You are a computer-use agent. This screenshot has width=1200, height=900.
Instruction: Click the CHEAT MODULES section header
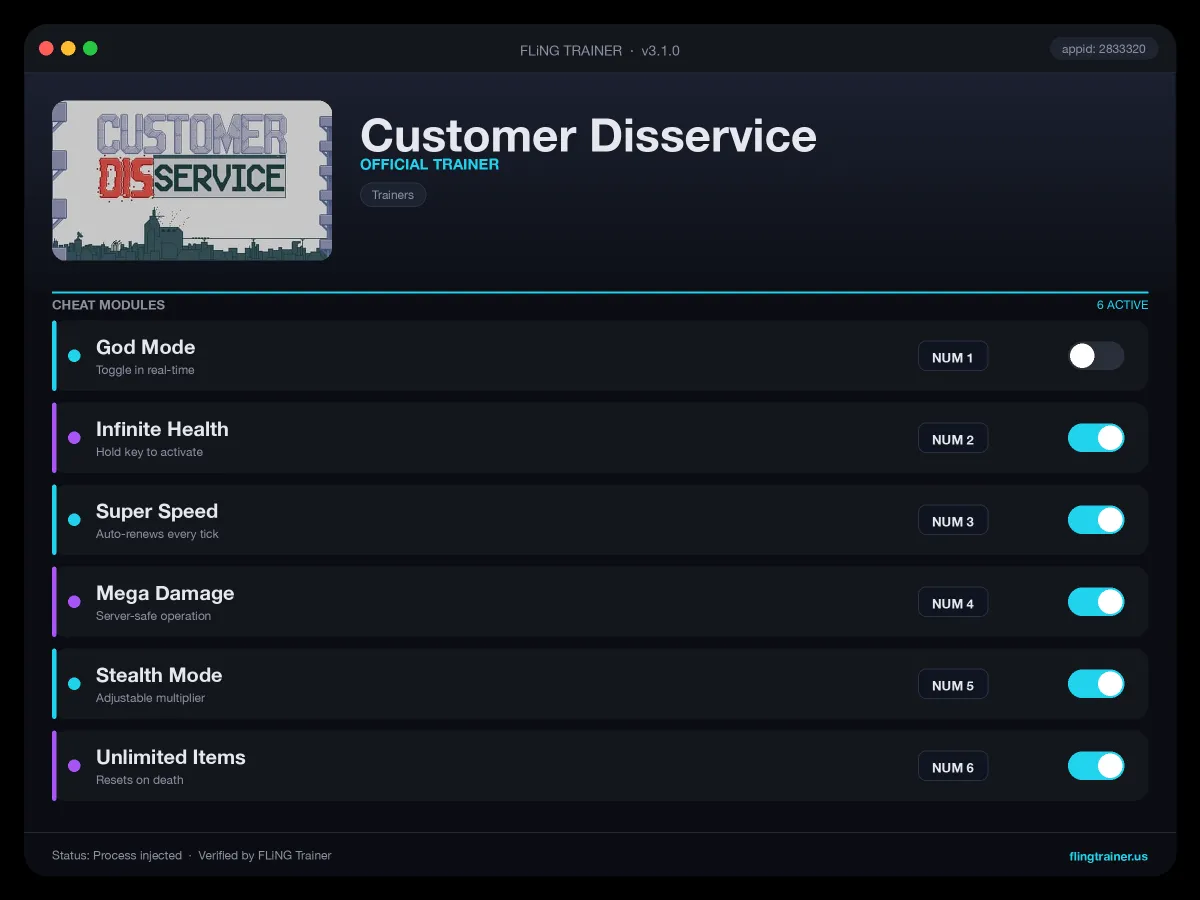click(108, 305)
